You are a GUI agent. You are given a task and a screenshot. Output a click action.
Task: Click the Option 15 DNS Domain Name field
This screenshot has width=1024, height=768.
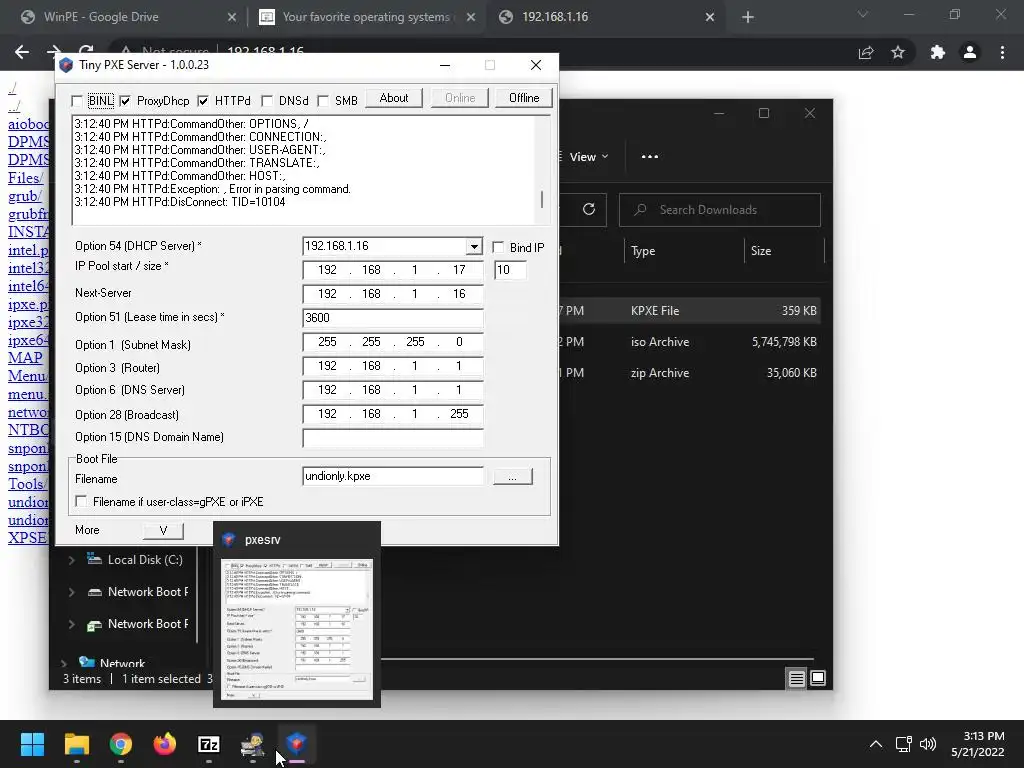[x=393, y=438]
